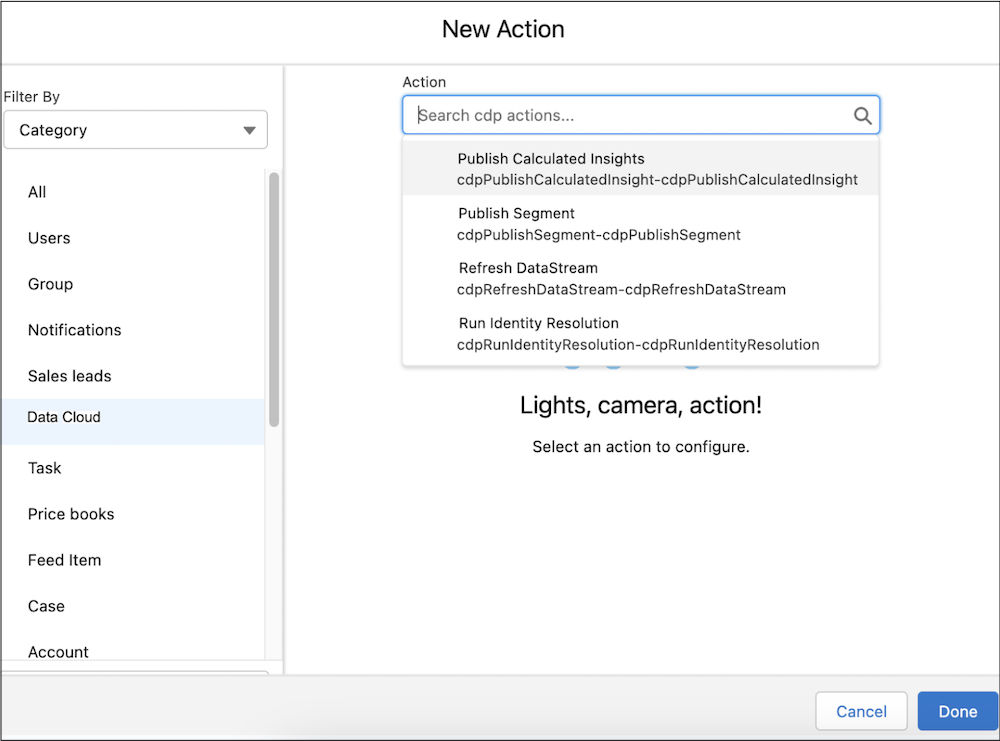The image size is (1000, 741).
Task: Filter actions by Users category
Action: click(133, 238)
